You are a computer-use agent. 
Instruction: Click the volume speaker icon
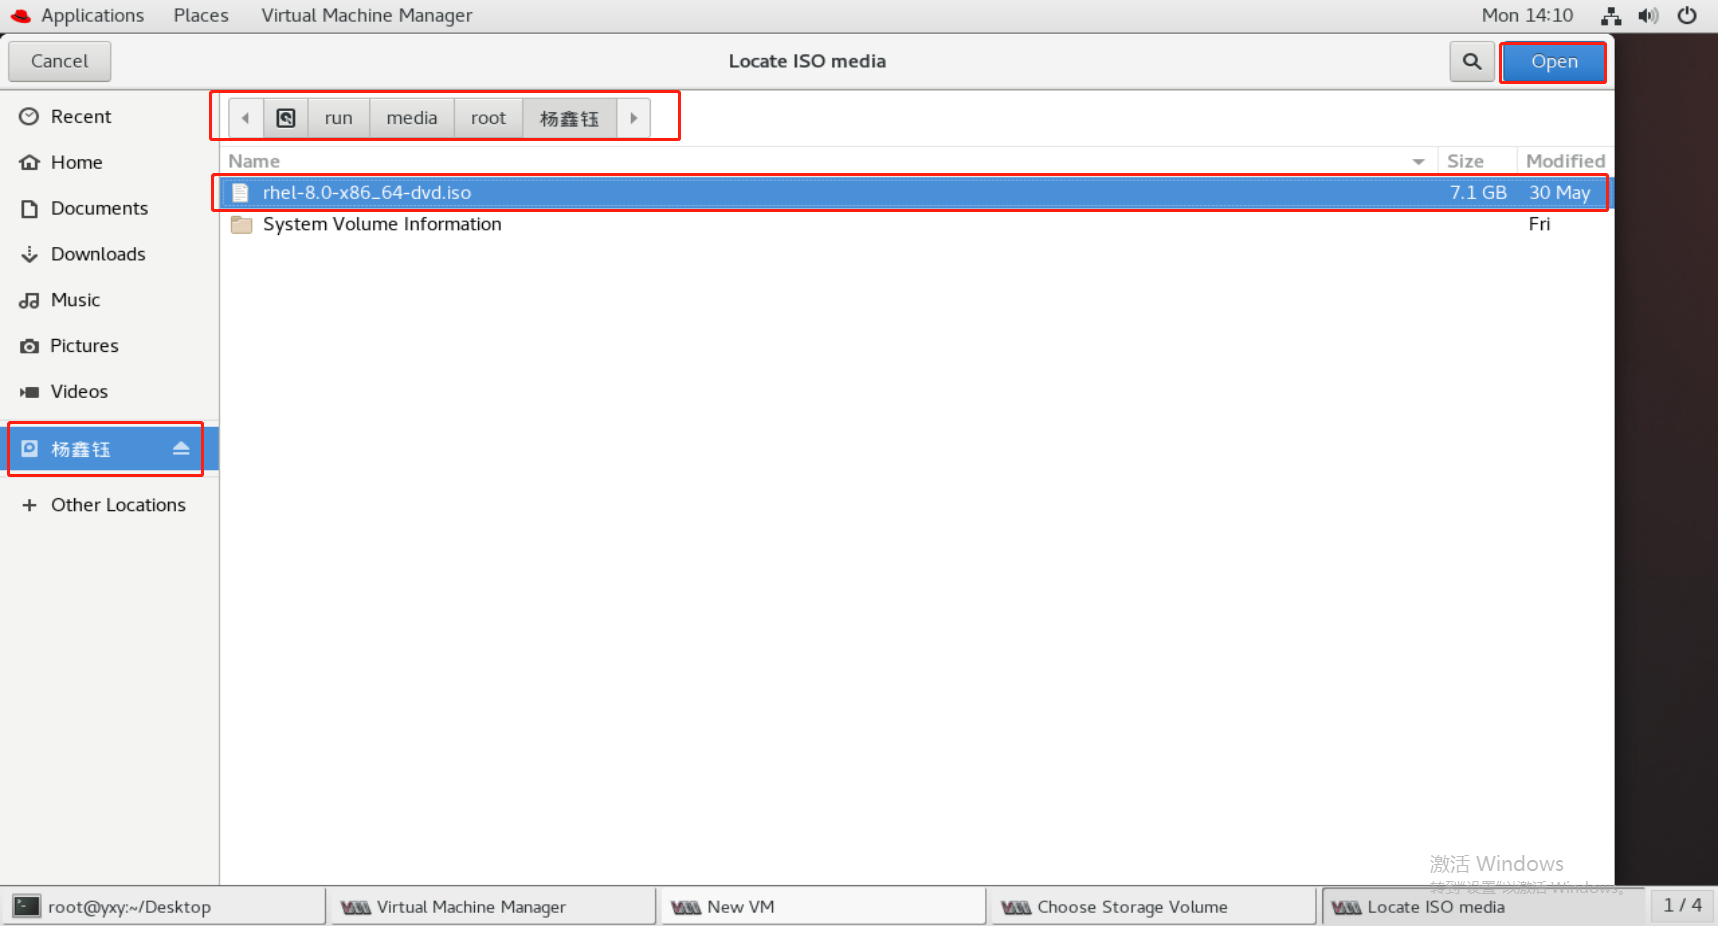[x=1648, y=15]
